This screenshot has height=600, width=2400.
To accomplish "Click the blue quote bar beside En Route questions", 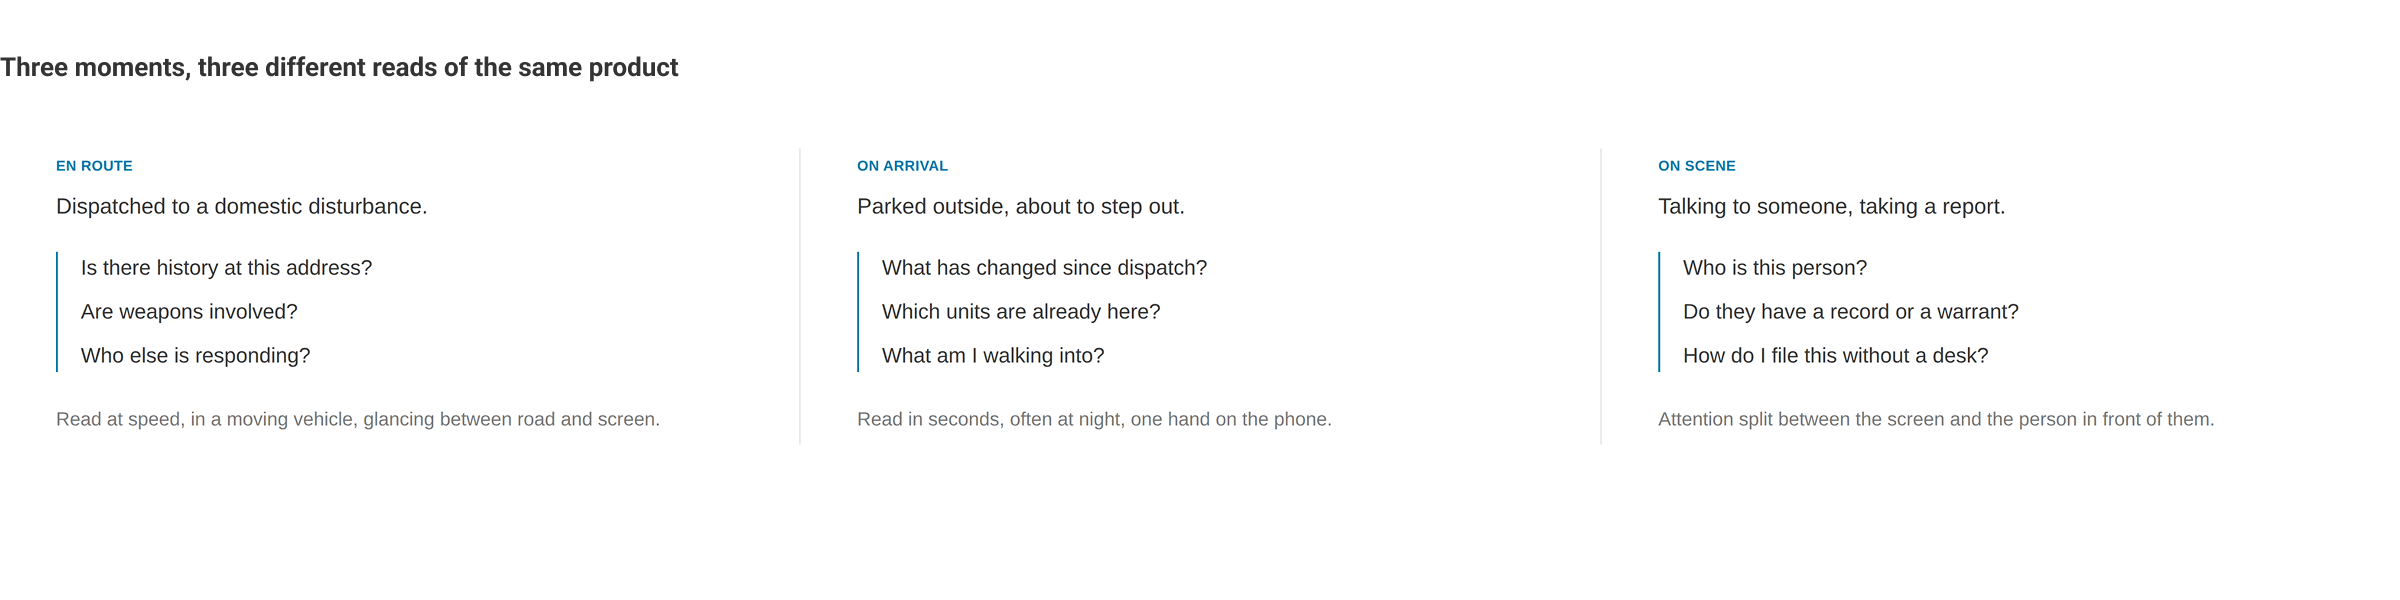I will click(x=57, y=312).
